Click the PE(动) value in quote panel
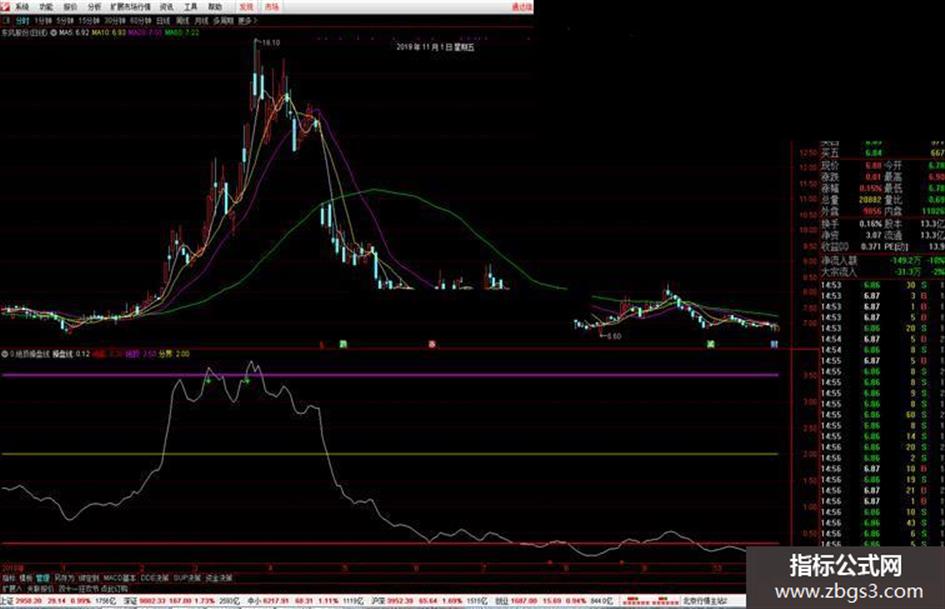The width and height of the screenshot is (945, 609). click(936, 247)
